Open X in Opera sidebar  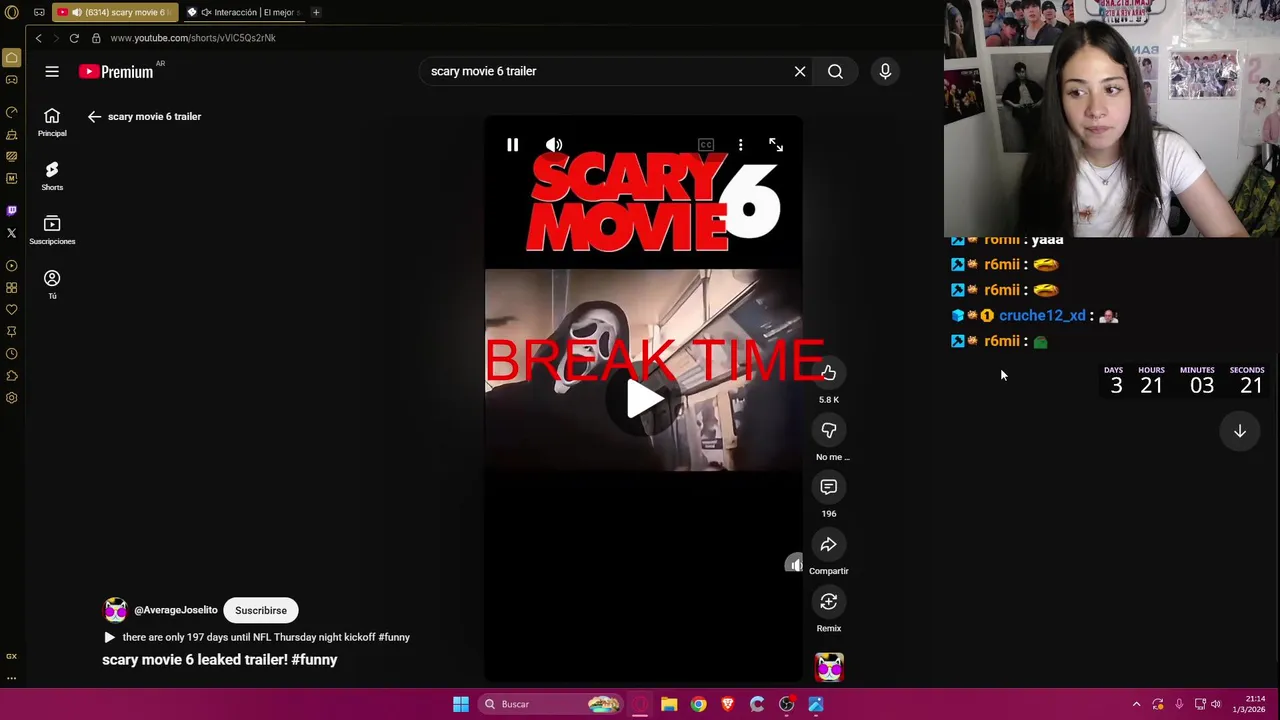[x=12, y=233]
